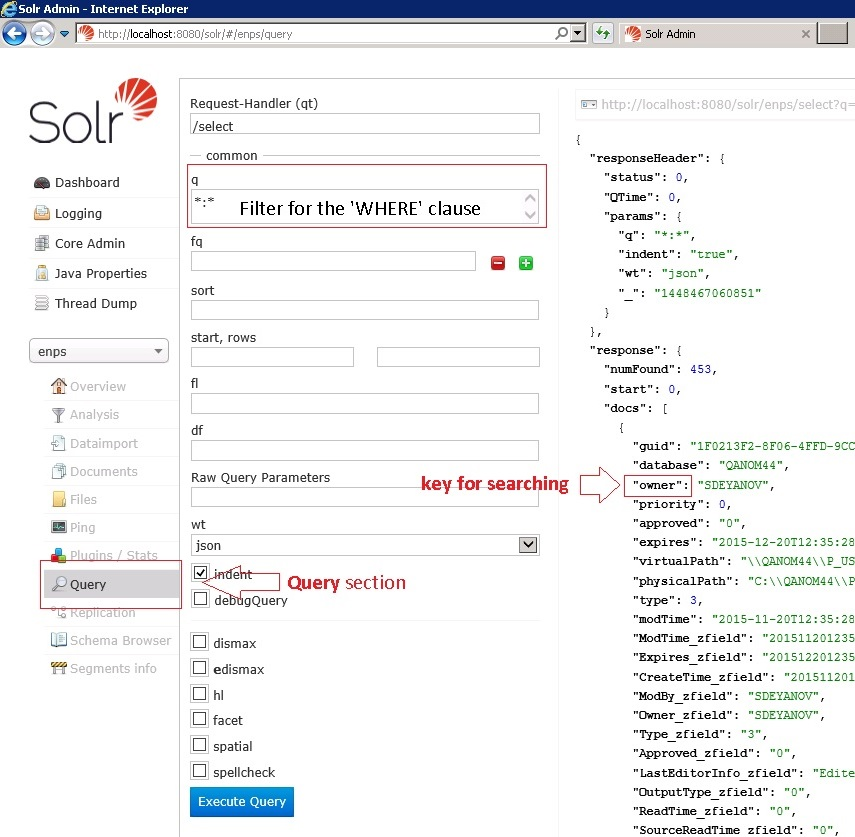Go to Thread Dump menu item
The image size is (855, 837).
click(x=96, y=303)
